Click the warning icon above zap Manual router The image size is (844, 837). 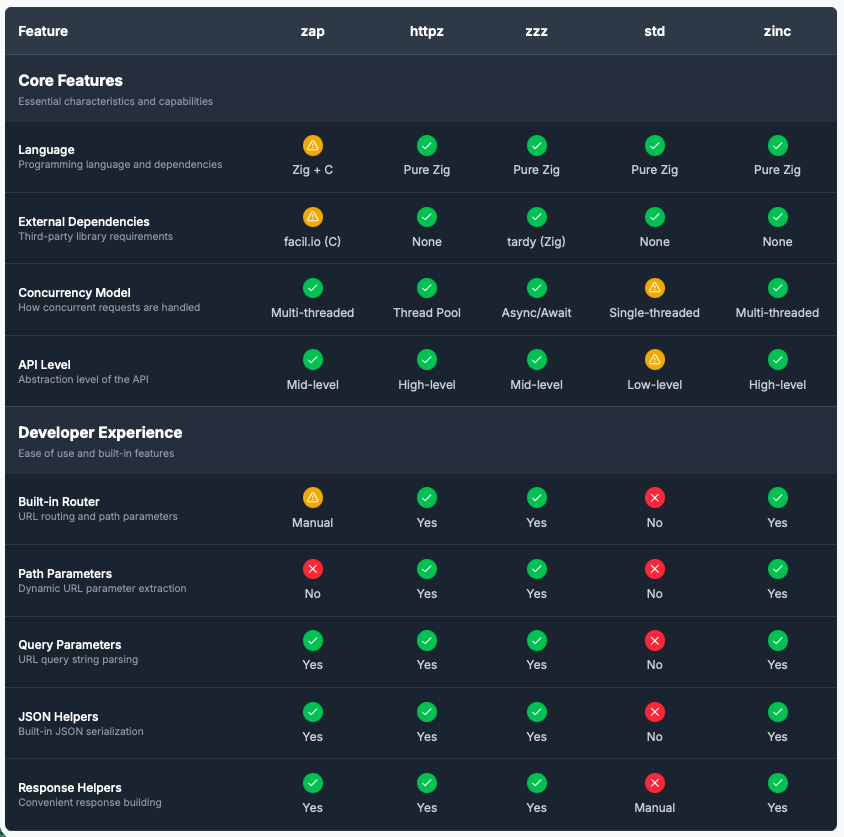pos(313,498)
